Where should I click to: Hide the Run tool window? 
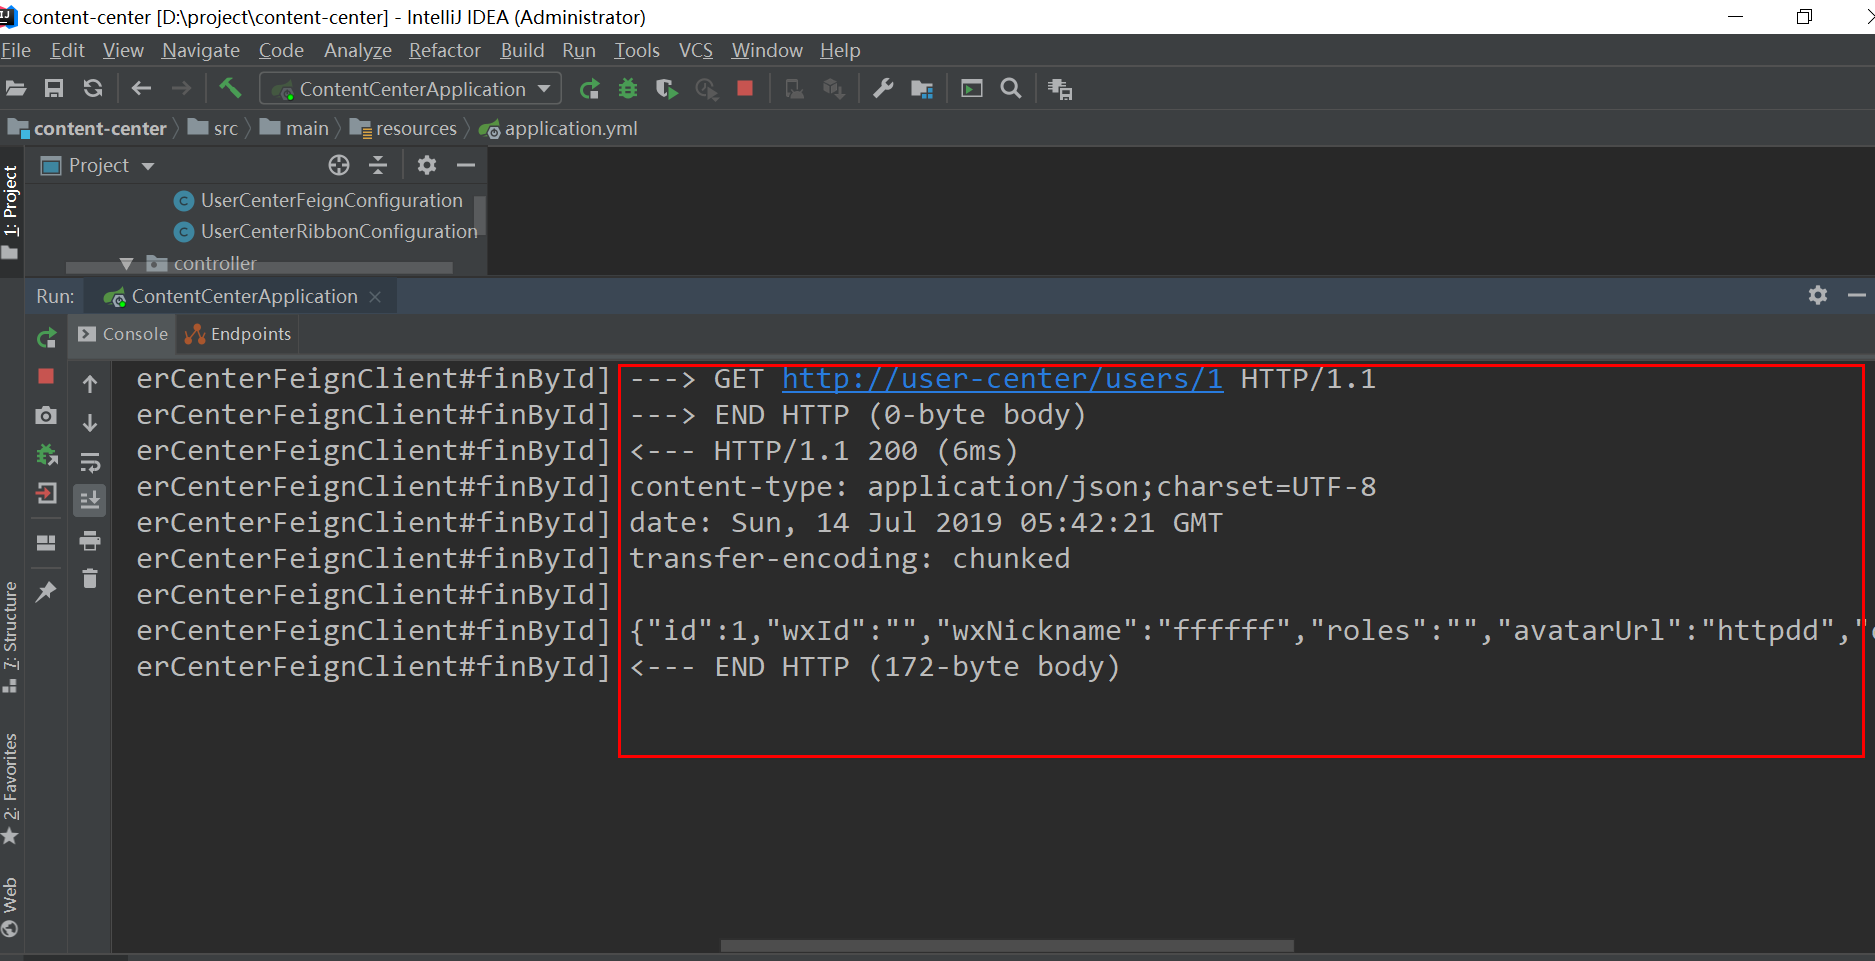click(1857, 295)
